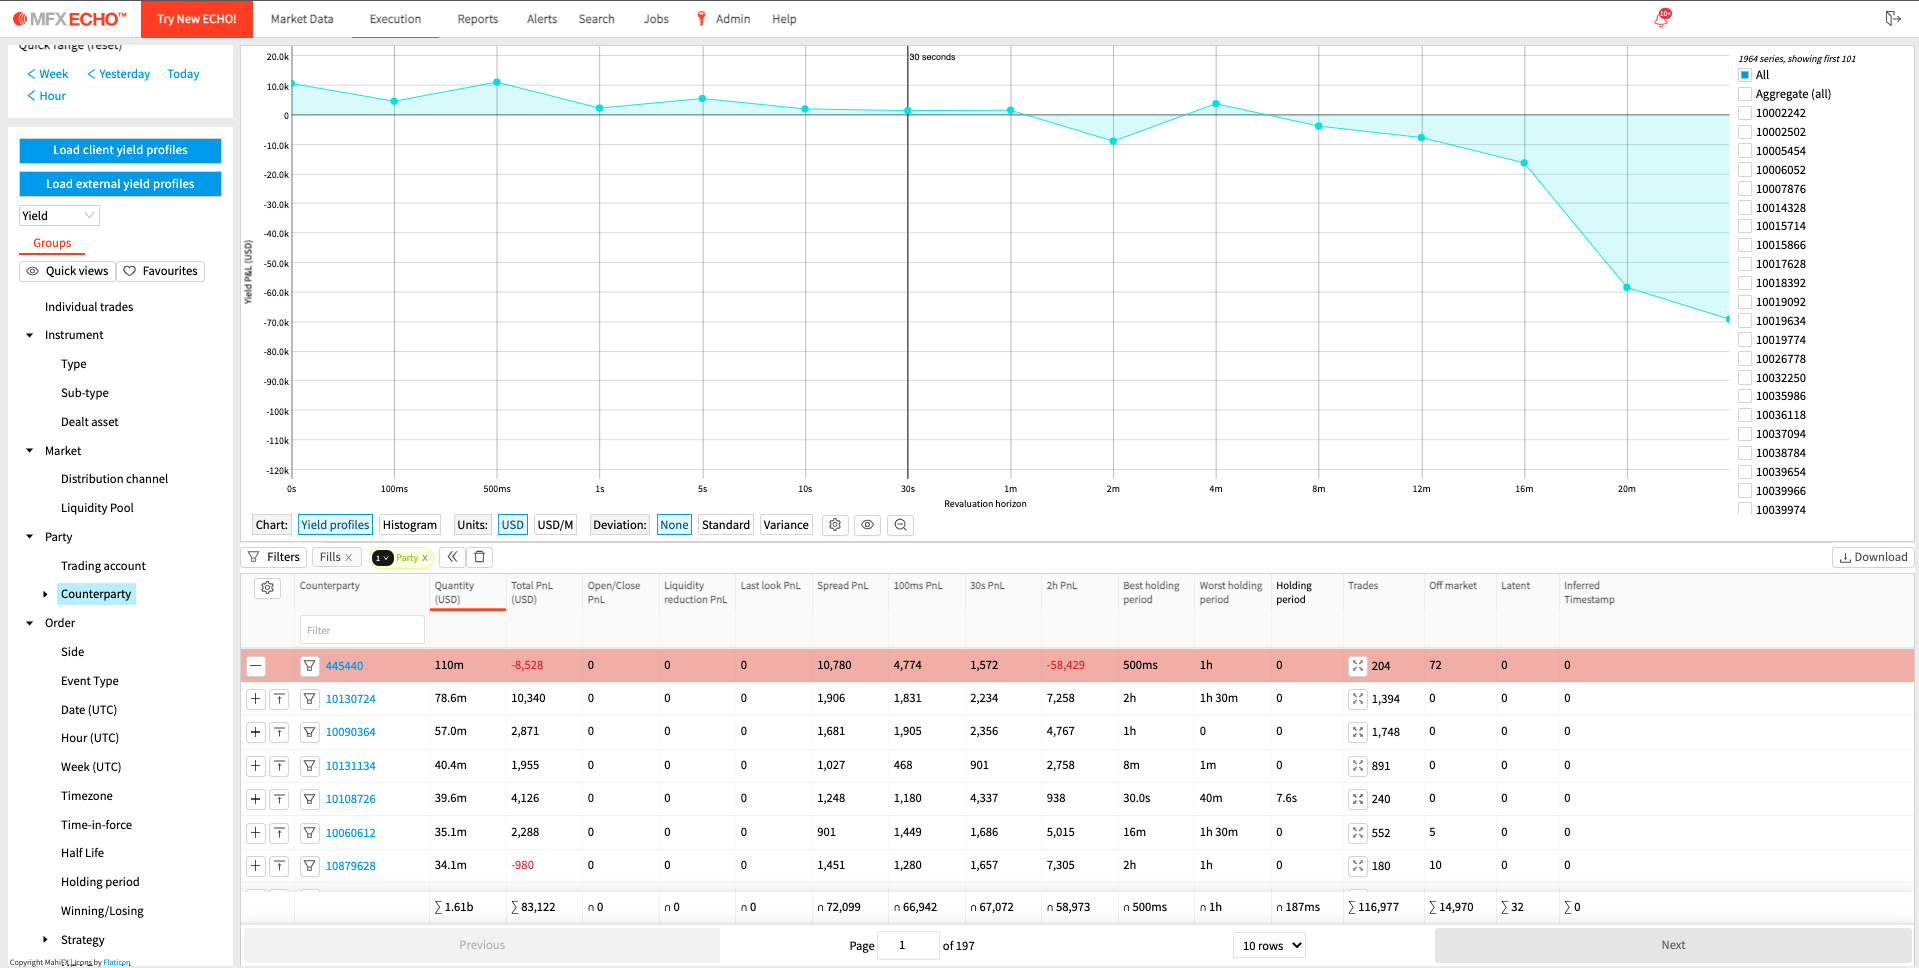Add row 10060612 with plus icon
1919x968 pixels.
point(256,833)
